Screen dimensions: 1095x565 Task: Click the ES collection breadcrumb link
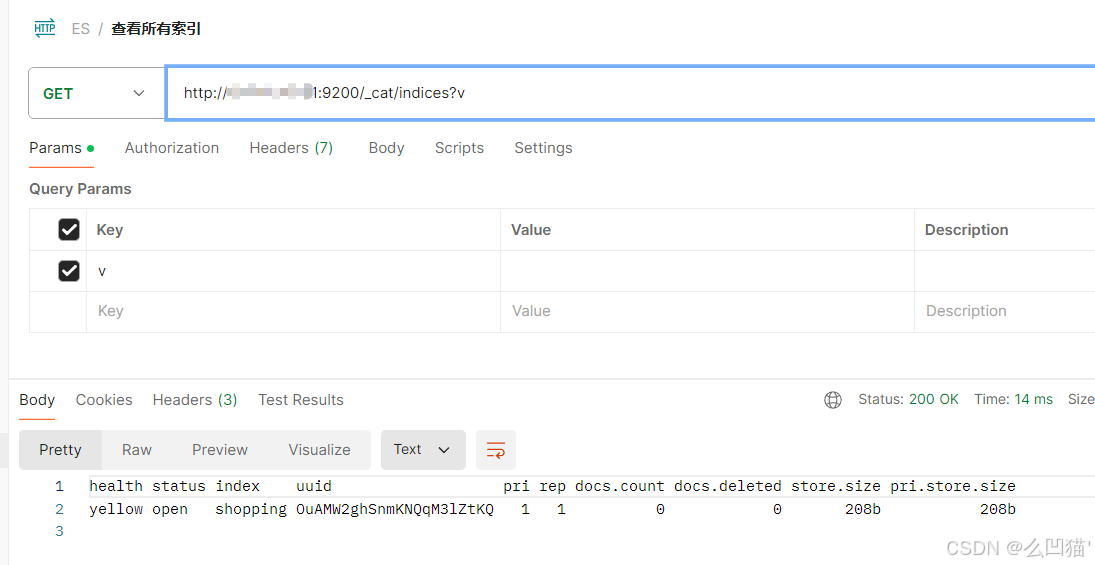click(81, 29)
